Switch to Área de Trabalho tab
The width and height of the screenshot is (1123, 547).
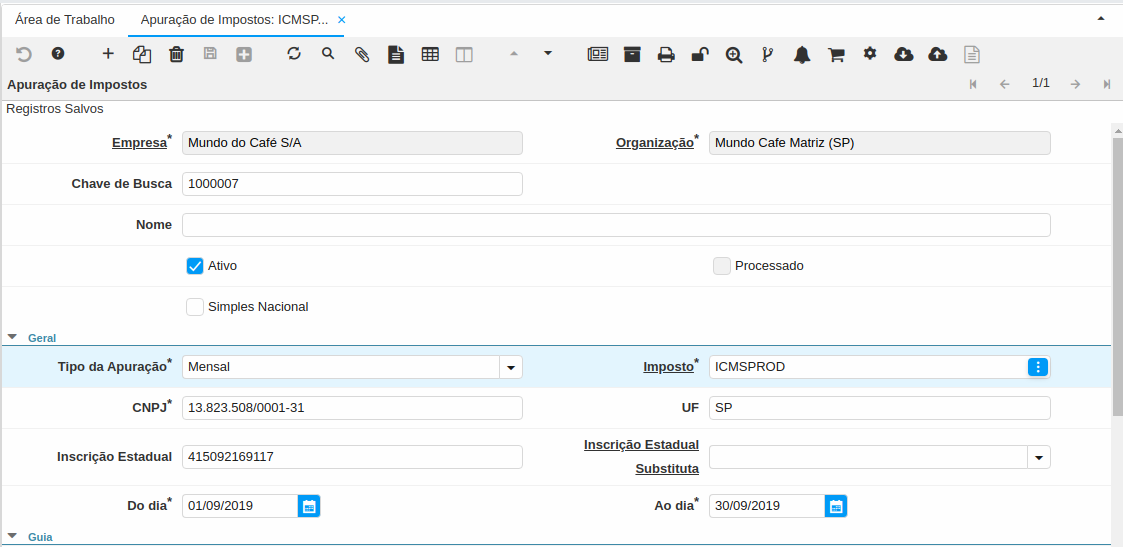(x=65, y=20)
